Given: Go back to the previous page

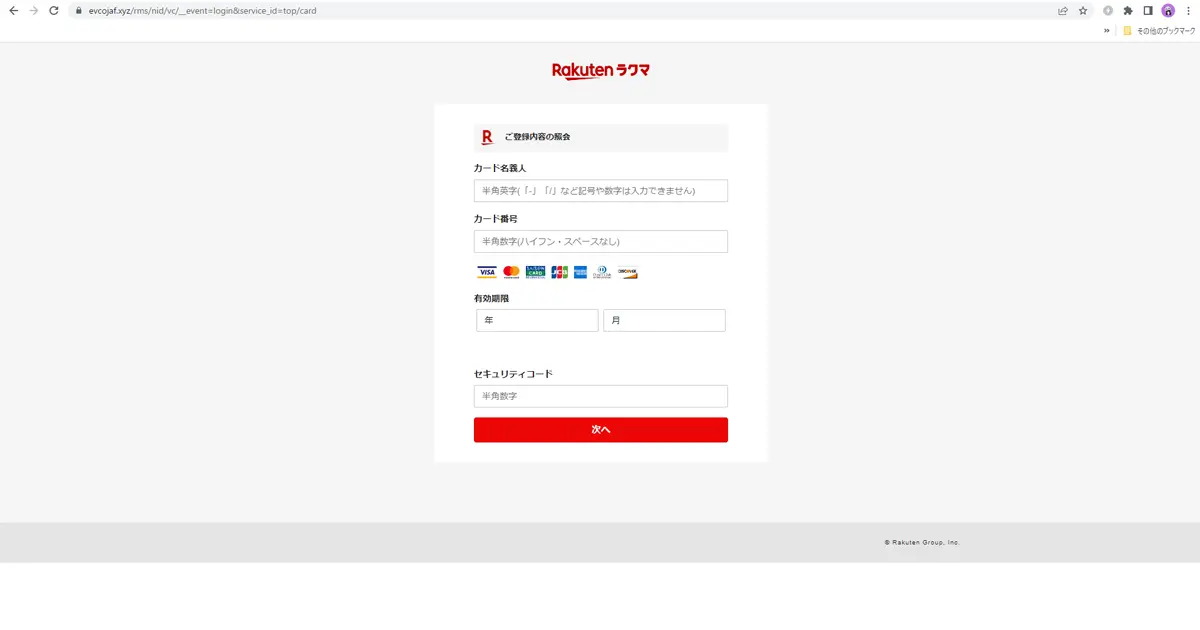Looking at the screenshot, I should (13, 11).
